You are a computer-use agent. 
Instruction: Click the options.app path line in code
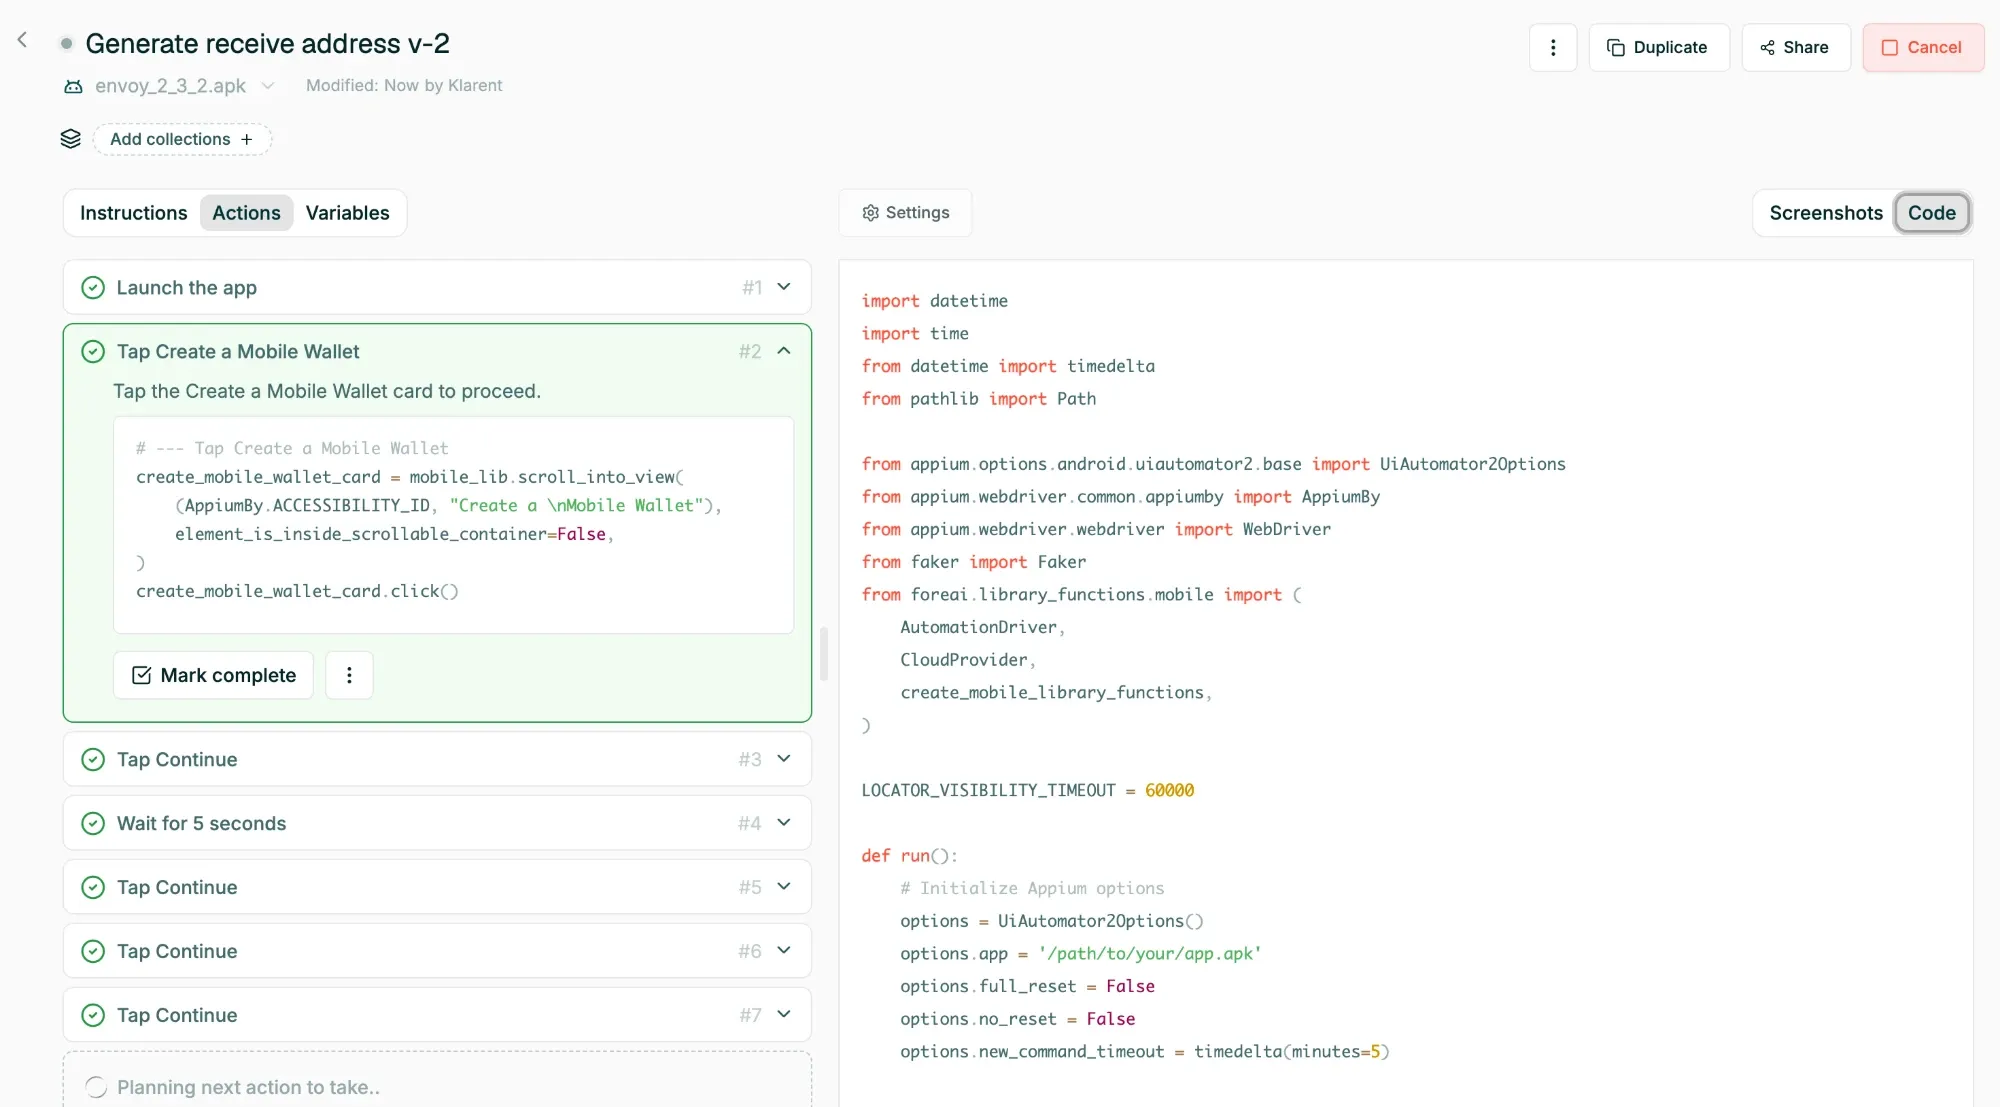point(1081,954)
